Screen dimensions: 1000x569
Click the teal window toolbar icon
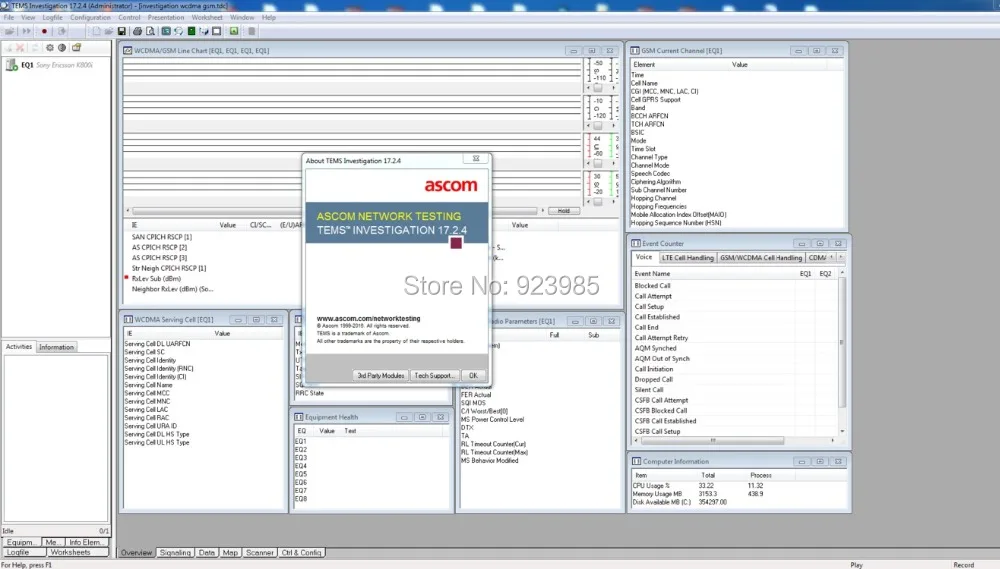[x=166, y=31]
